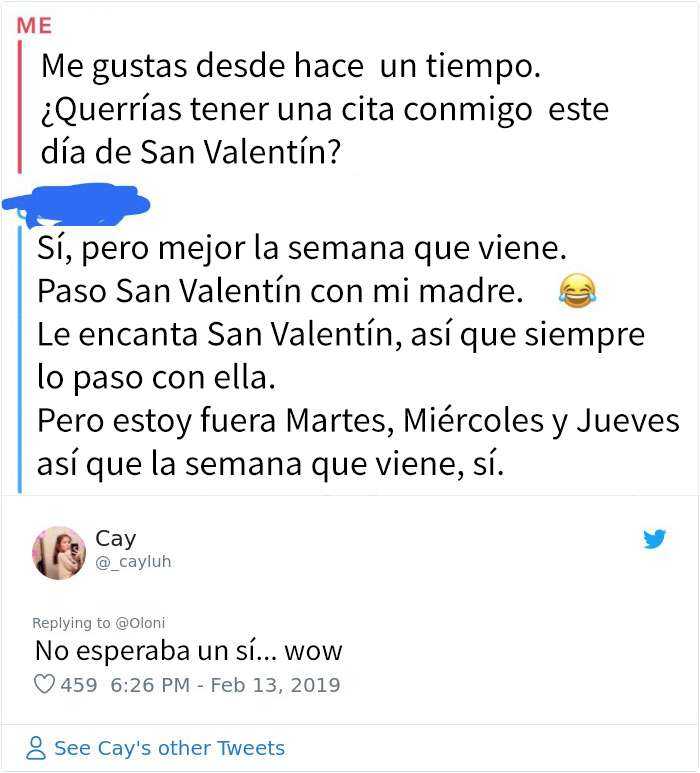Viewport: 700px width, 773px height.
Task: Click the line "Pero estoy fuera Martes, Miércoles y Jueves"
Action: point(358,420)
